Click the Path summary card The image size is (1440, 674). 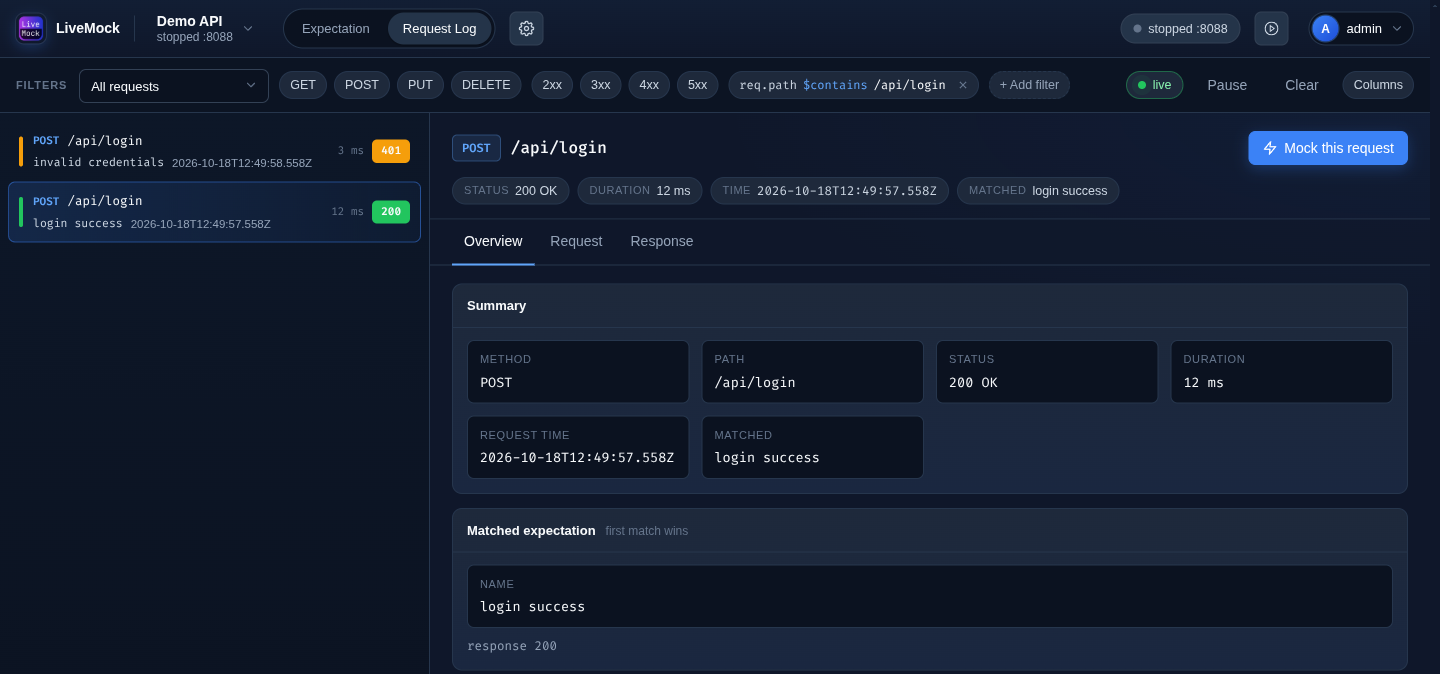tap(813, 372)
